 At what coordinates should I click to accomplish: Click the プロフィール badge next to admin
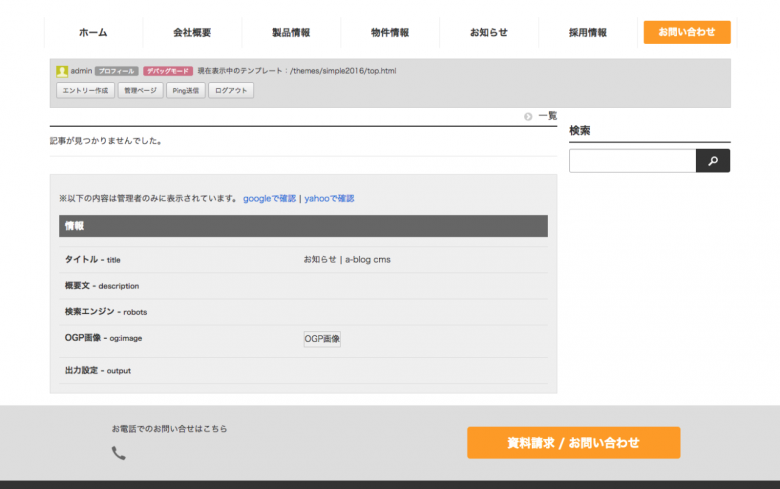(116, 71)
